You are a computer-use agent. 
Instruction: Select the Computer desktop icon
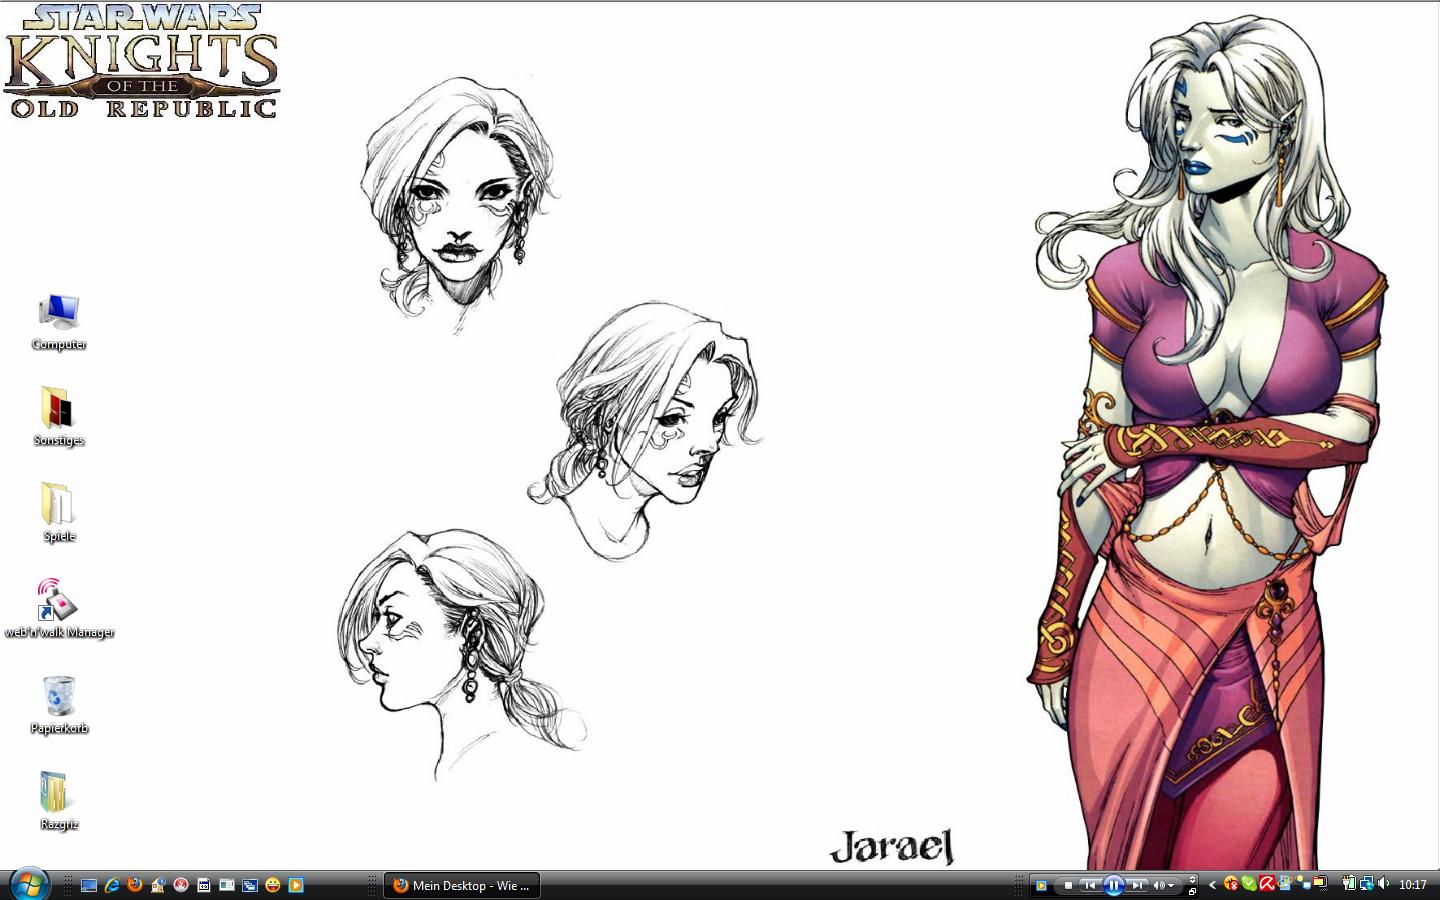point(59,322)
